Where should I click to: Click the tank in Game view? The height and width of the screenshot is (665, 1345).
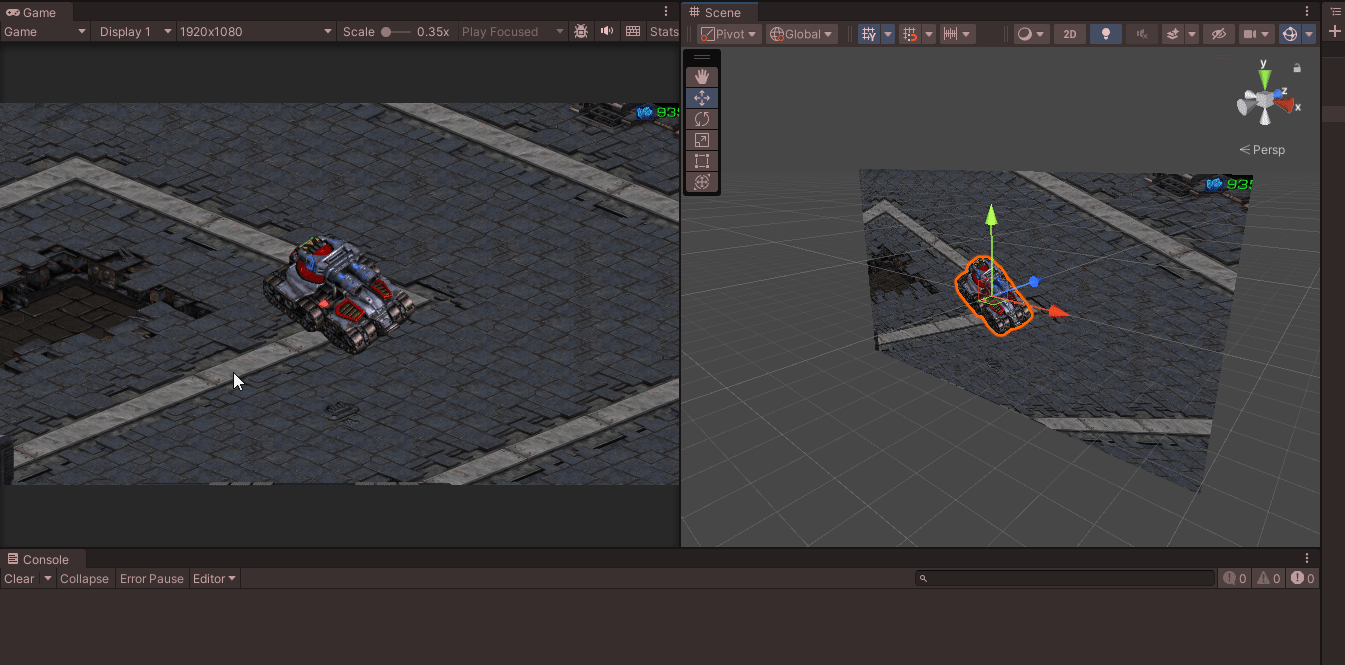click(x=339, y=293)
